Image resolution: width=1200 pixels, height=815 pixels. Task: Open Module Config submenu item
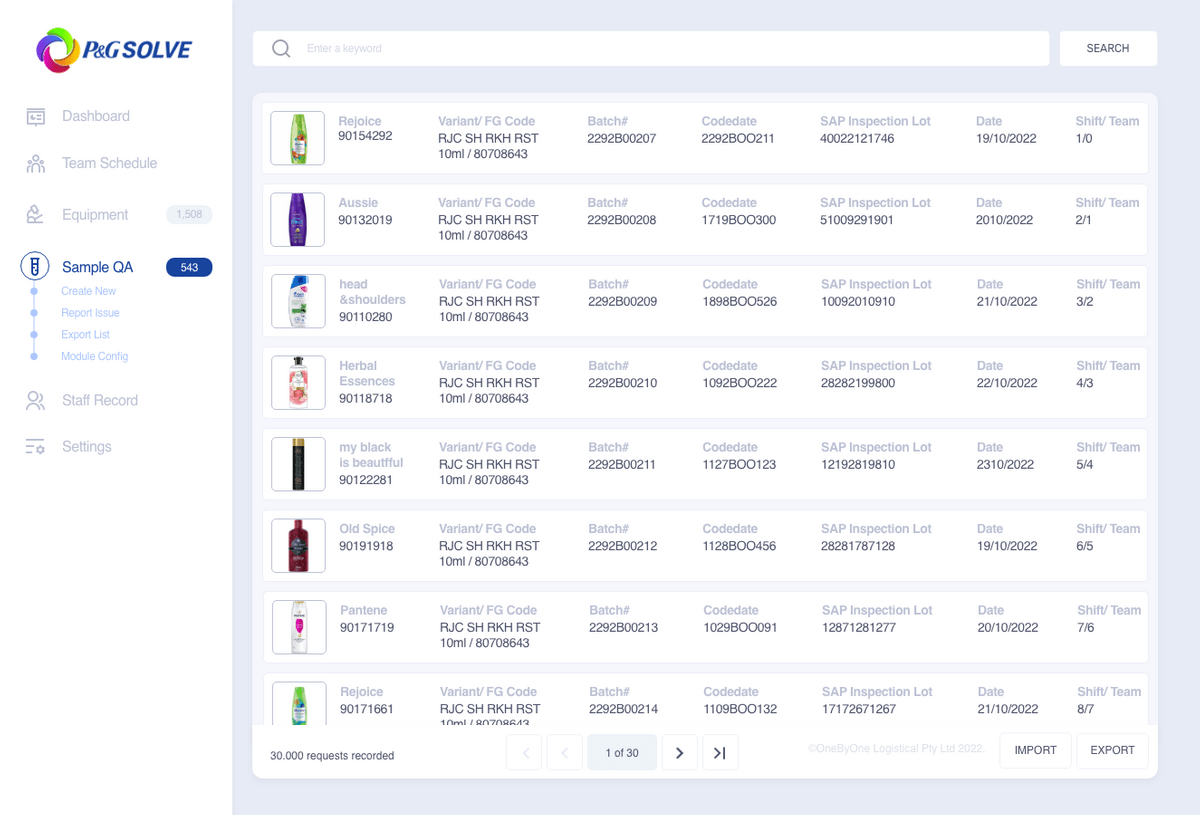click(94, 357)
